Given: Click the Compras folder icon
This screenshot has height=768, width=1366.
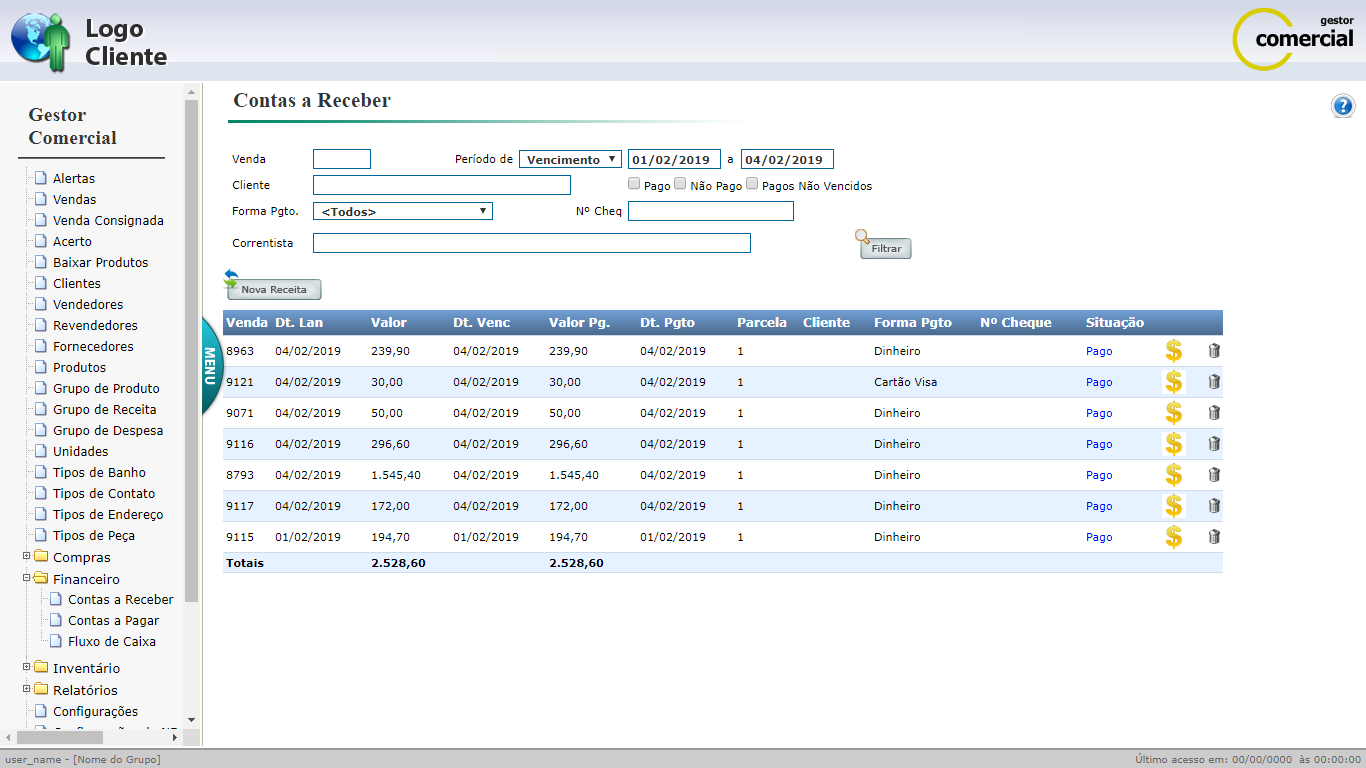Looking at the screenshot, I should point(41,557).
